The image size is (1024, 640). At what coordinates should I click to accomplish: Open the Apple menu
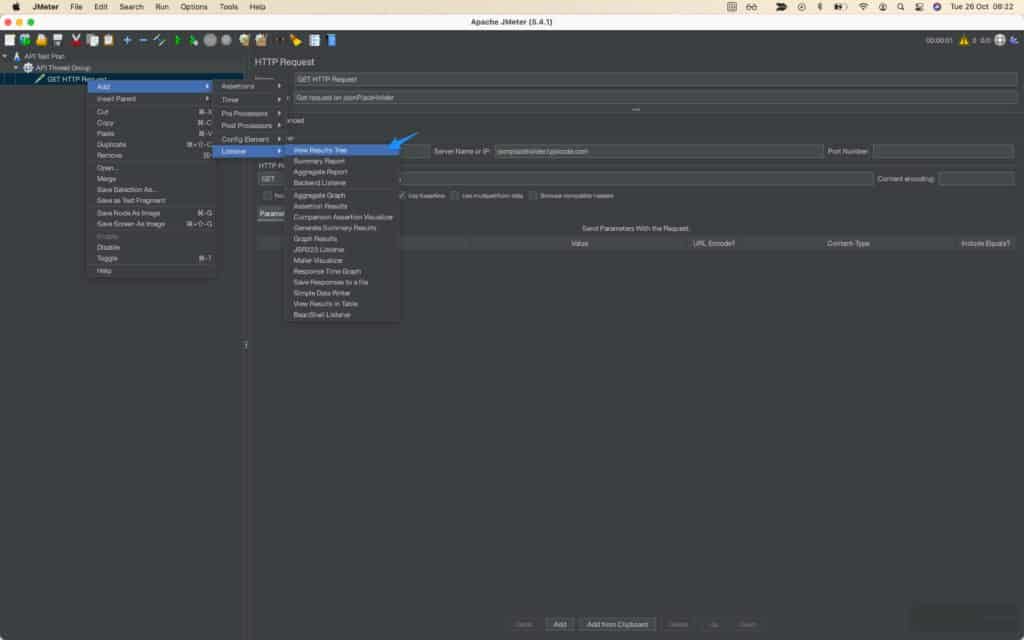(16, 7)
